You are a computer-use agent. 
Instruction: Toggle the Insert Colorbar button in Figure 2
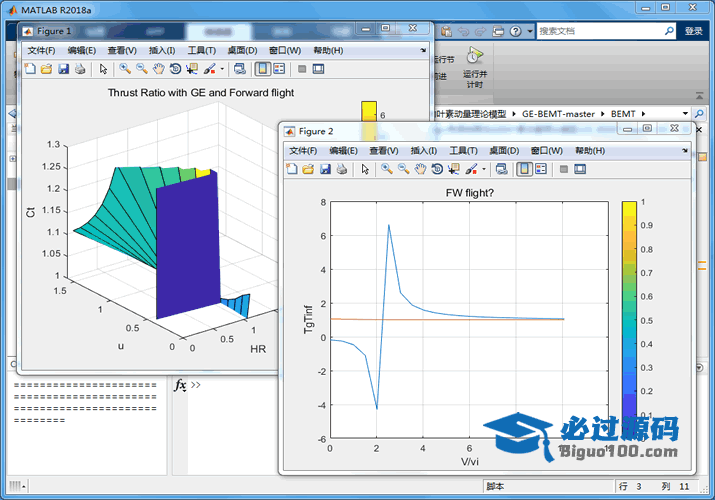tap(525, 169)
